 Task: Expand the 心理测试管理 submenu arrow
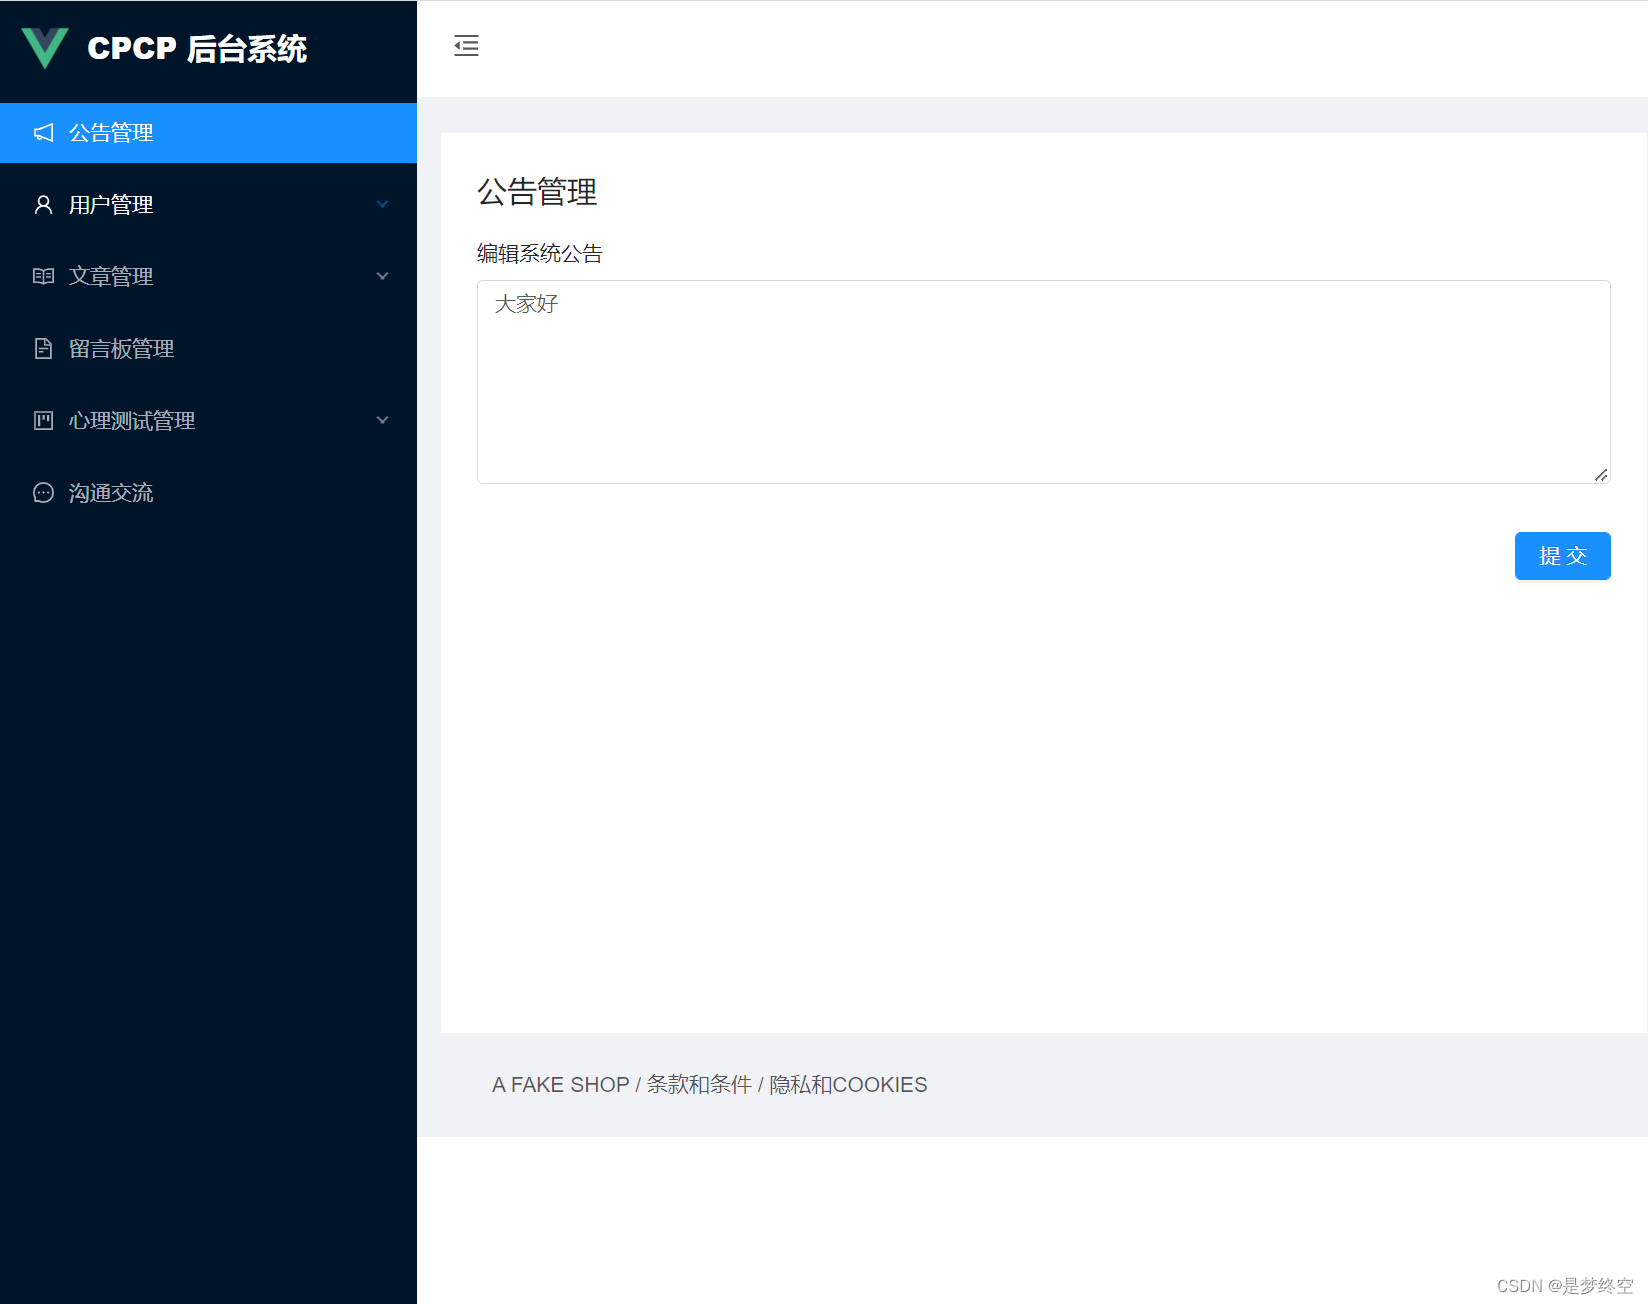(382, 421)
